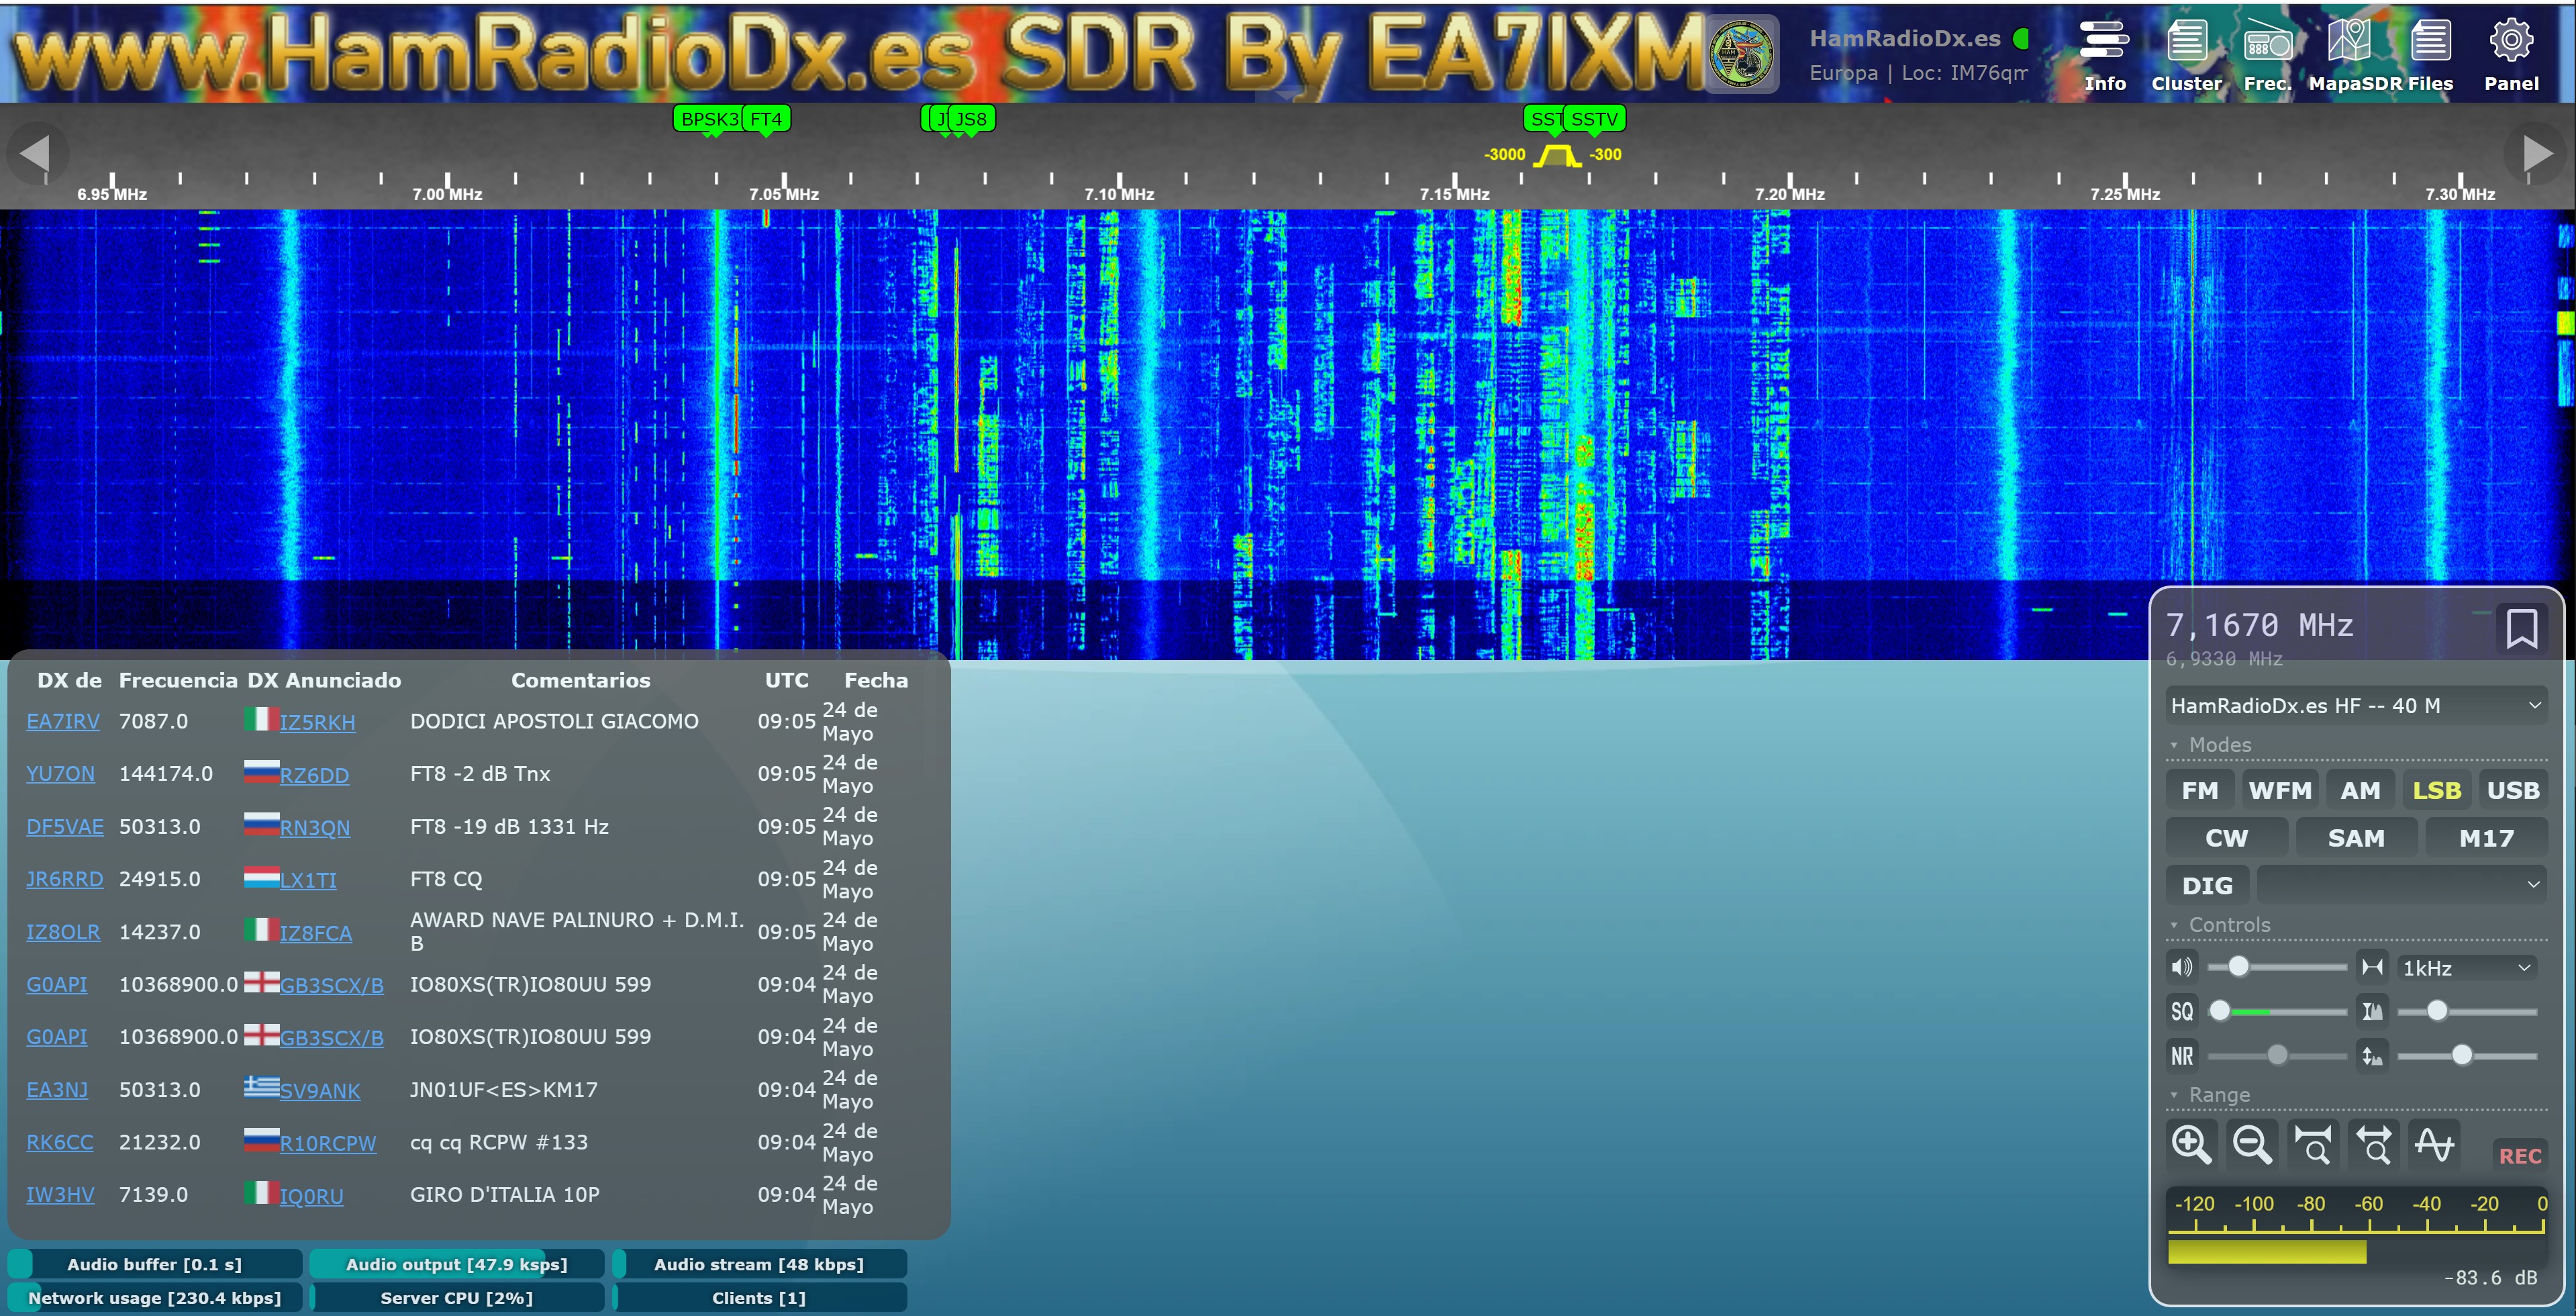Toggle the spectrum sine-wave display icon
Viewport: 2576px width, 1316px height.
[2434, 1144]
